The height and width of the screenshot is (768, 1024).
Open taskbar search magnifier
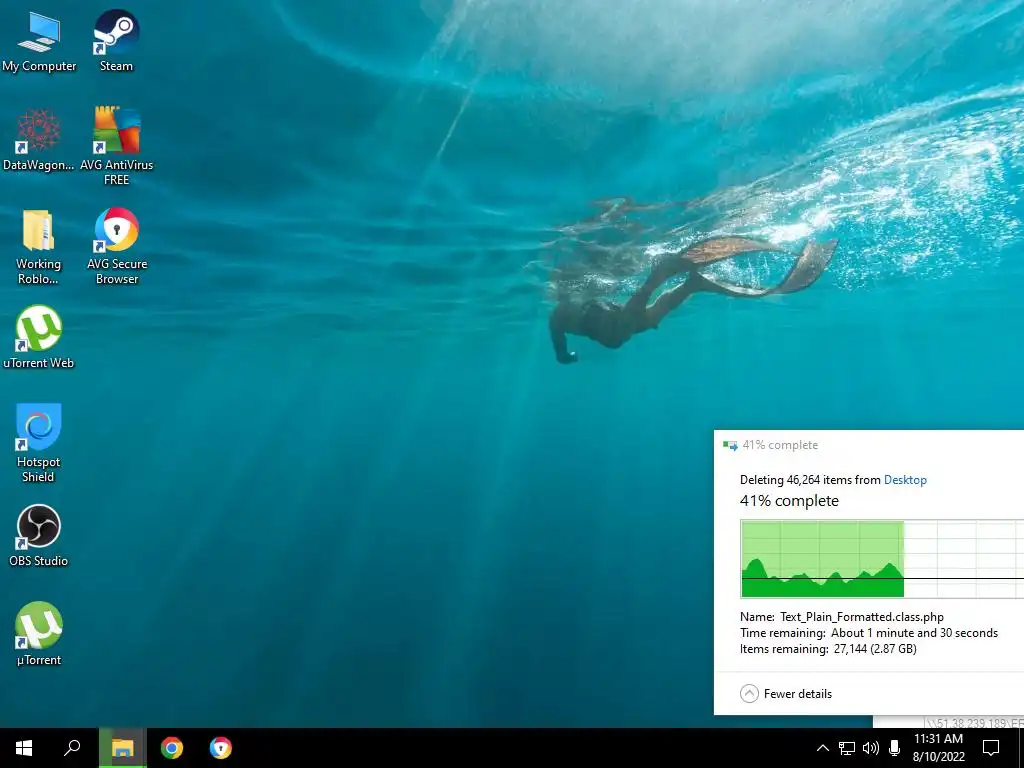click(72, 748)
